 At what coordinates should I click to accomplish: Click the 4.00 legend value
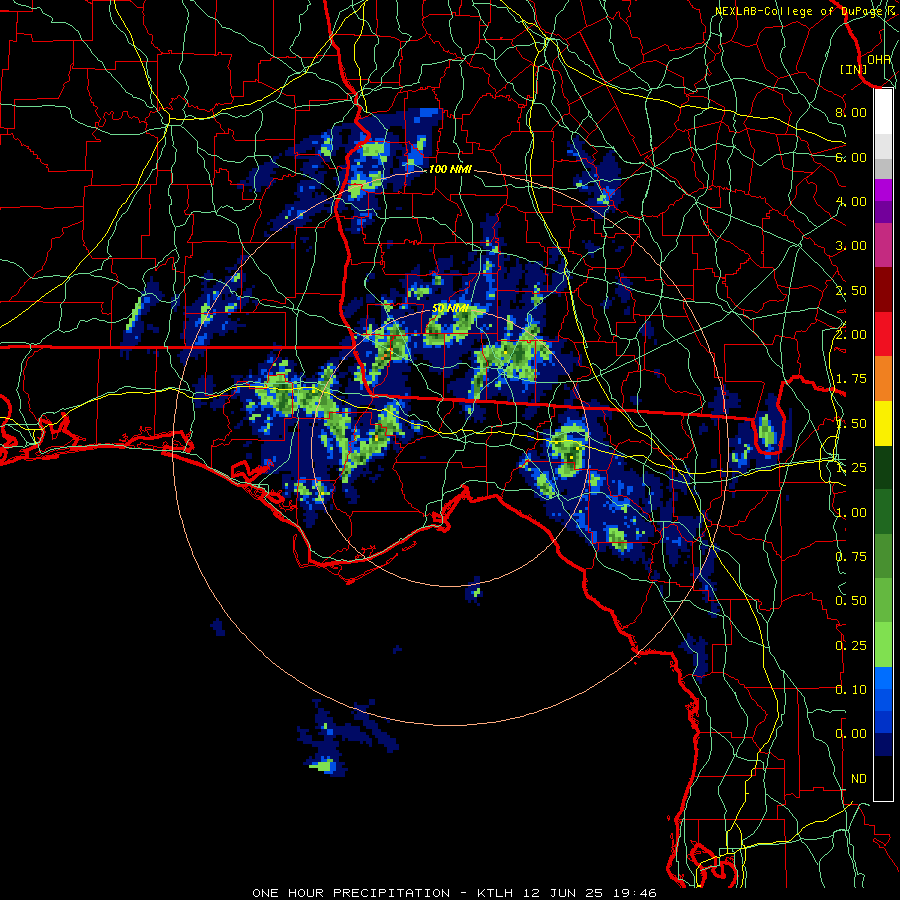pos(851,201)
